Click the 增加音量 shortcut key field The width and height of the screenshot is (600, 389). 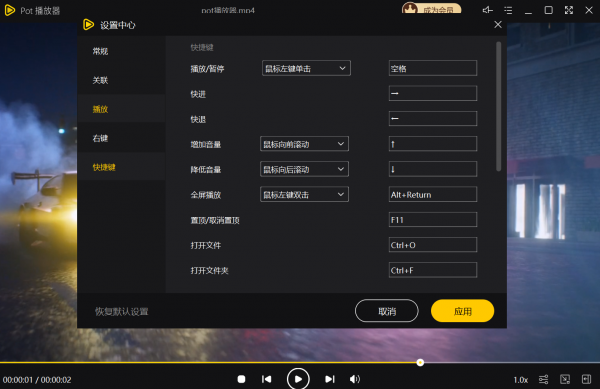coord(433,144)
